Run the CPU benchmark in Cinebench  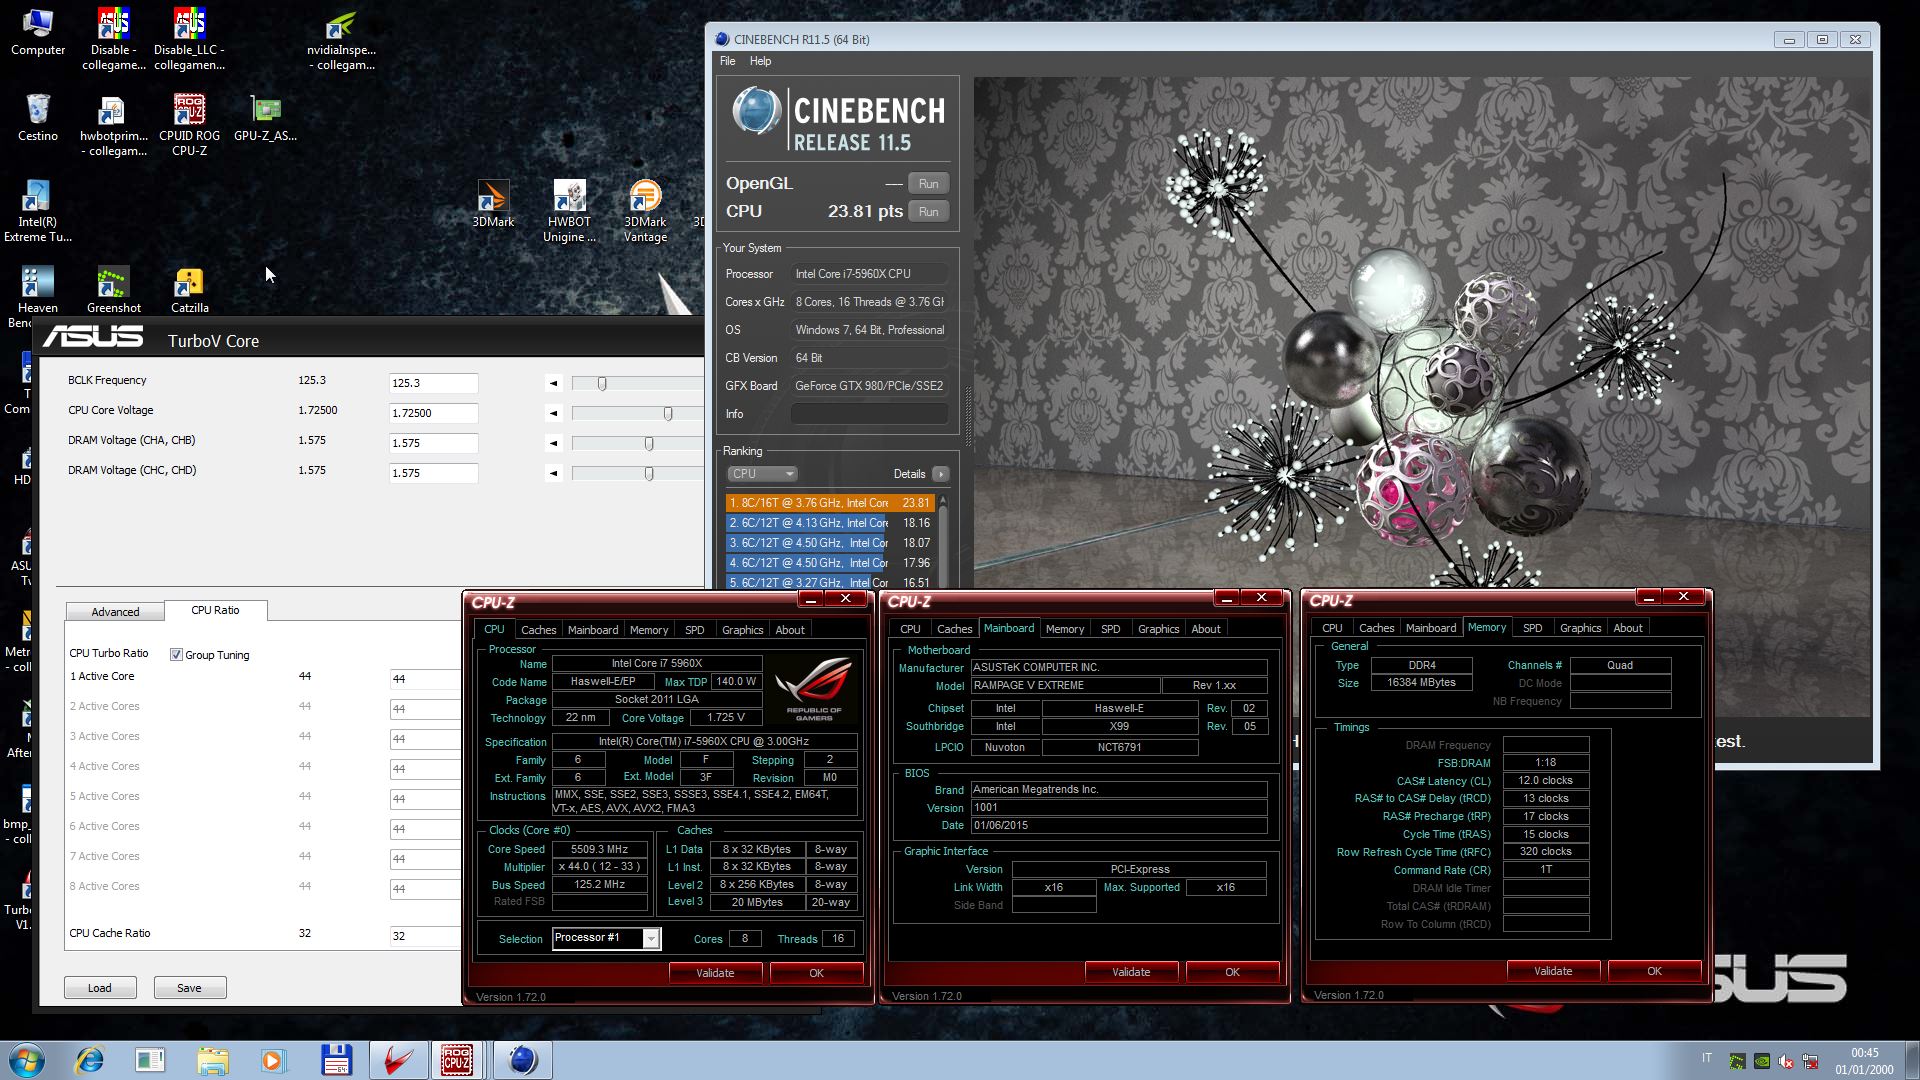(928, 212)
